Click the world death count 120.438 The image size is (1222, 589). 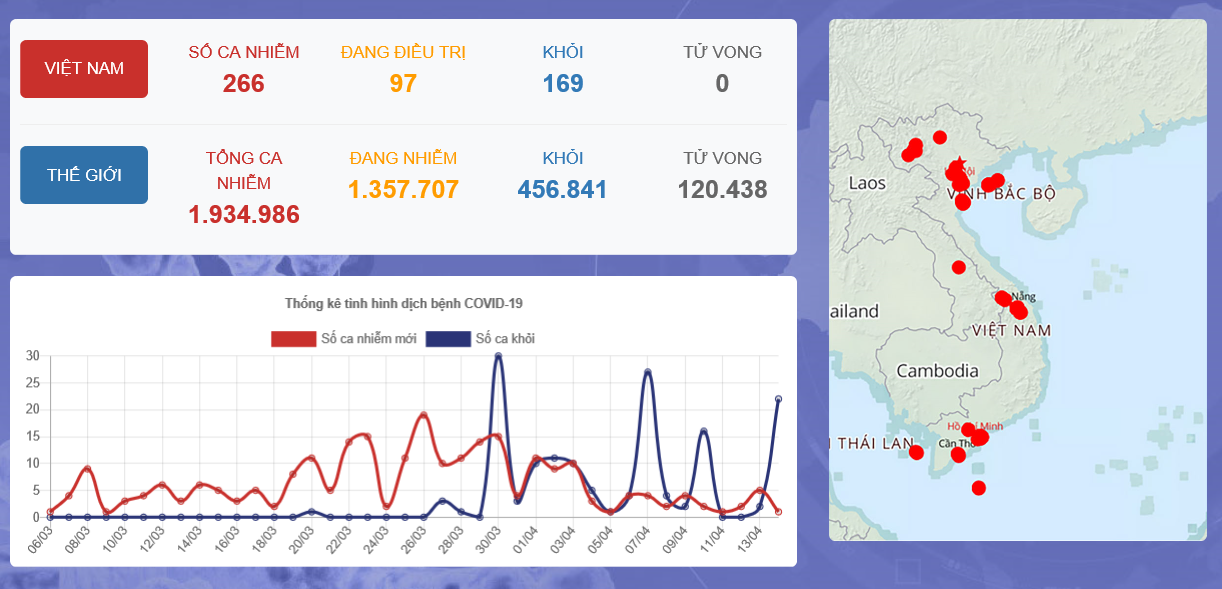pos(722,189)
